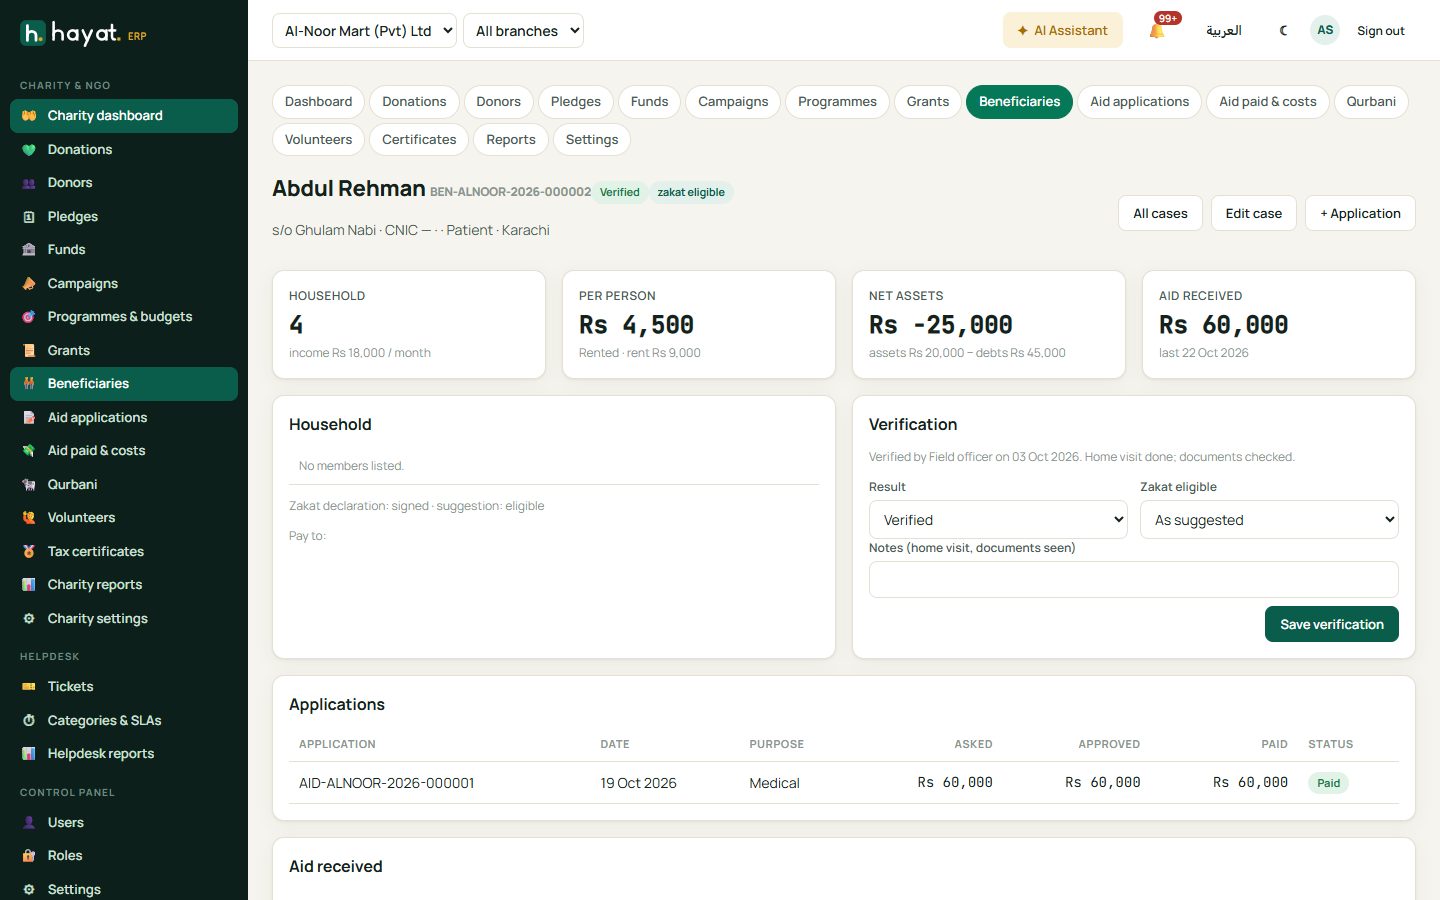The width and height of the screenshot is (1440, 900).
Task: Open the All branches dropdown
Action: click(x=523, y=31)
